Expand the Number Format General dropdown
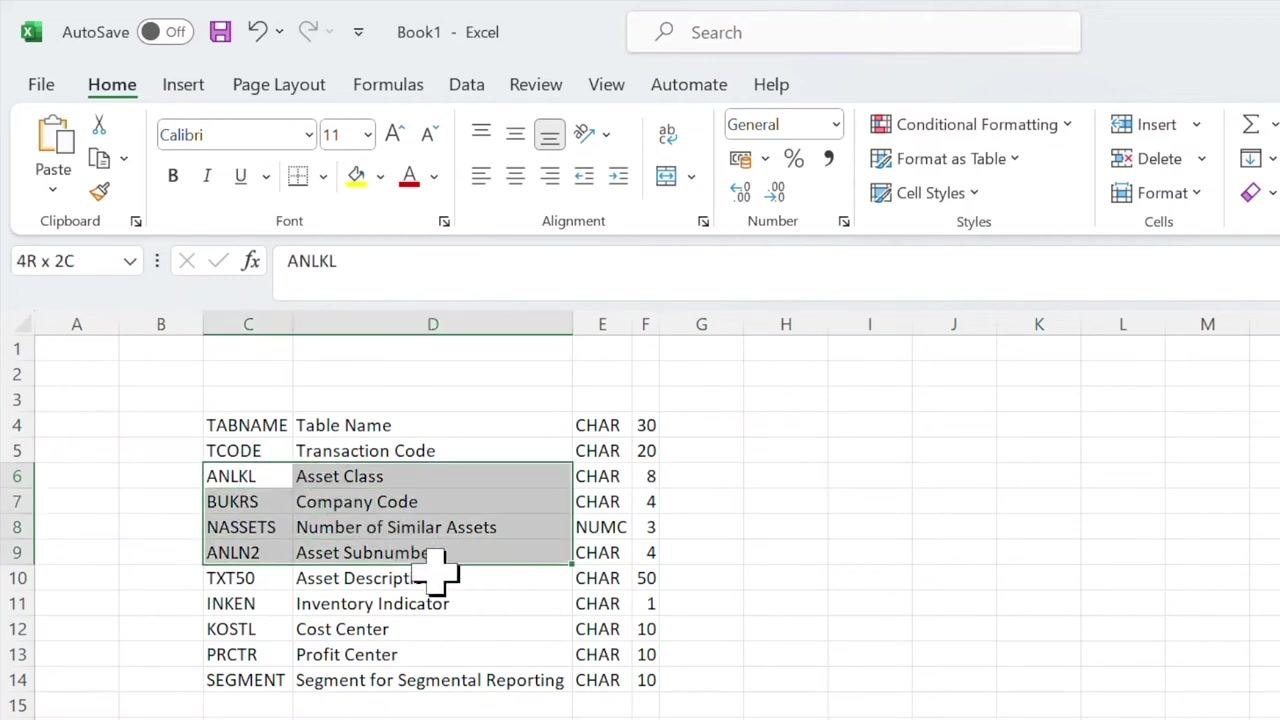This screenshot has height=720, width=1280. click(835, 124)
